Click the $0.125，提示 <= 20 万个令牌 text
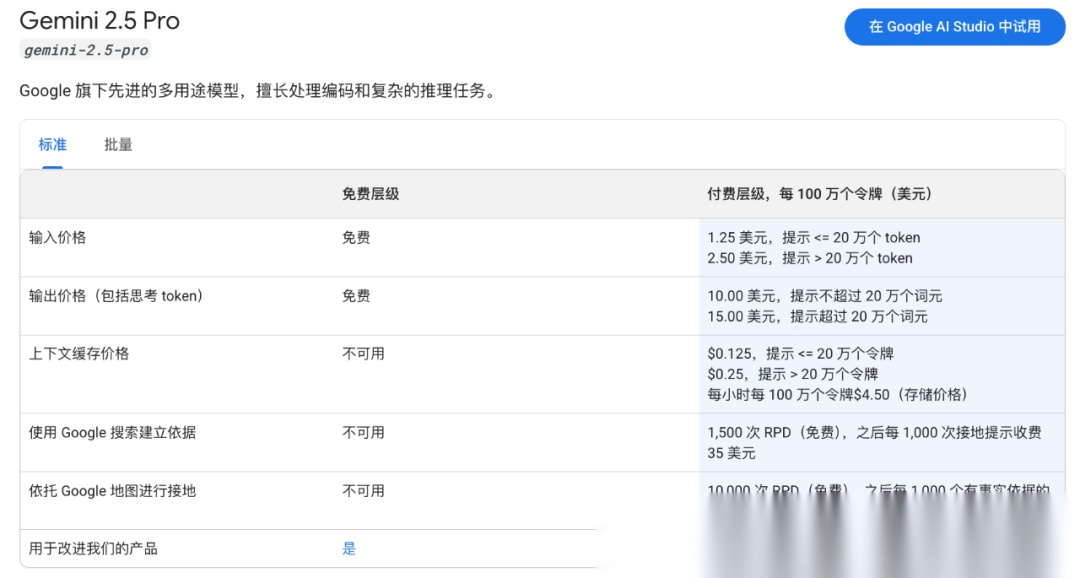Image resolution: width=1080 pixels, height=578 pixels. point(800,354)
